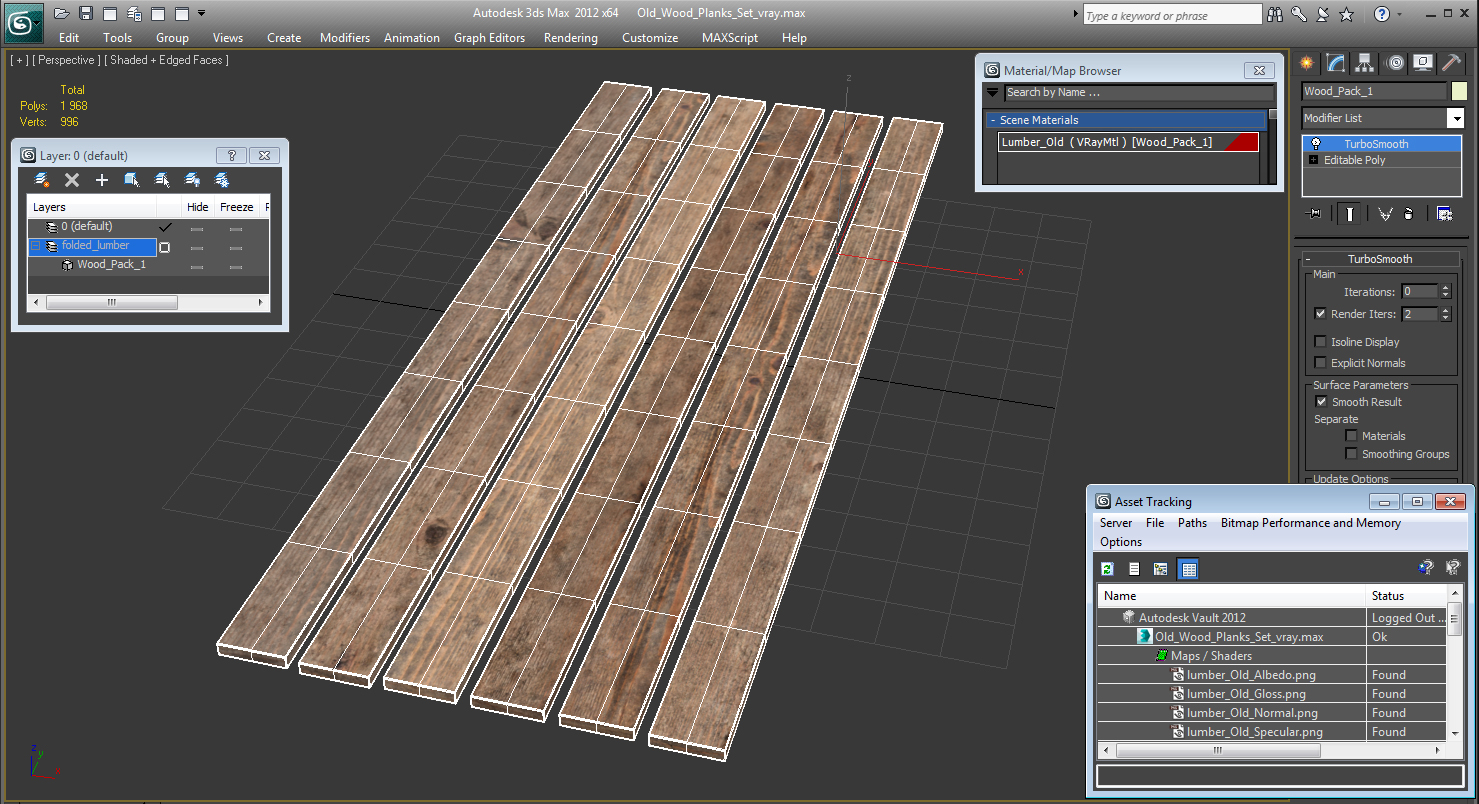The height and width of the screenshot is (804, 1479).
Task: Enable Explicit Normals checkbox
Action: pyautogui.click(x=1320, y=363)
